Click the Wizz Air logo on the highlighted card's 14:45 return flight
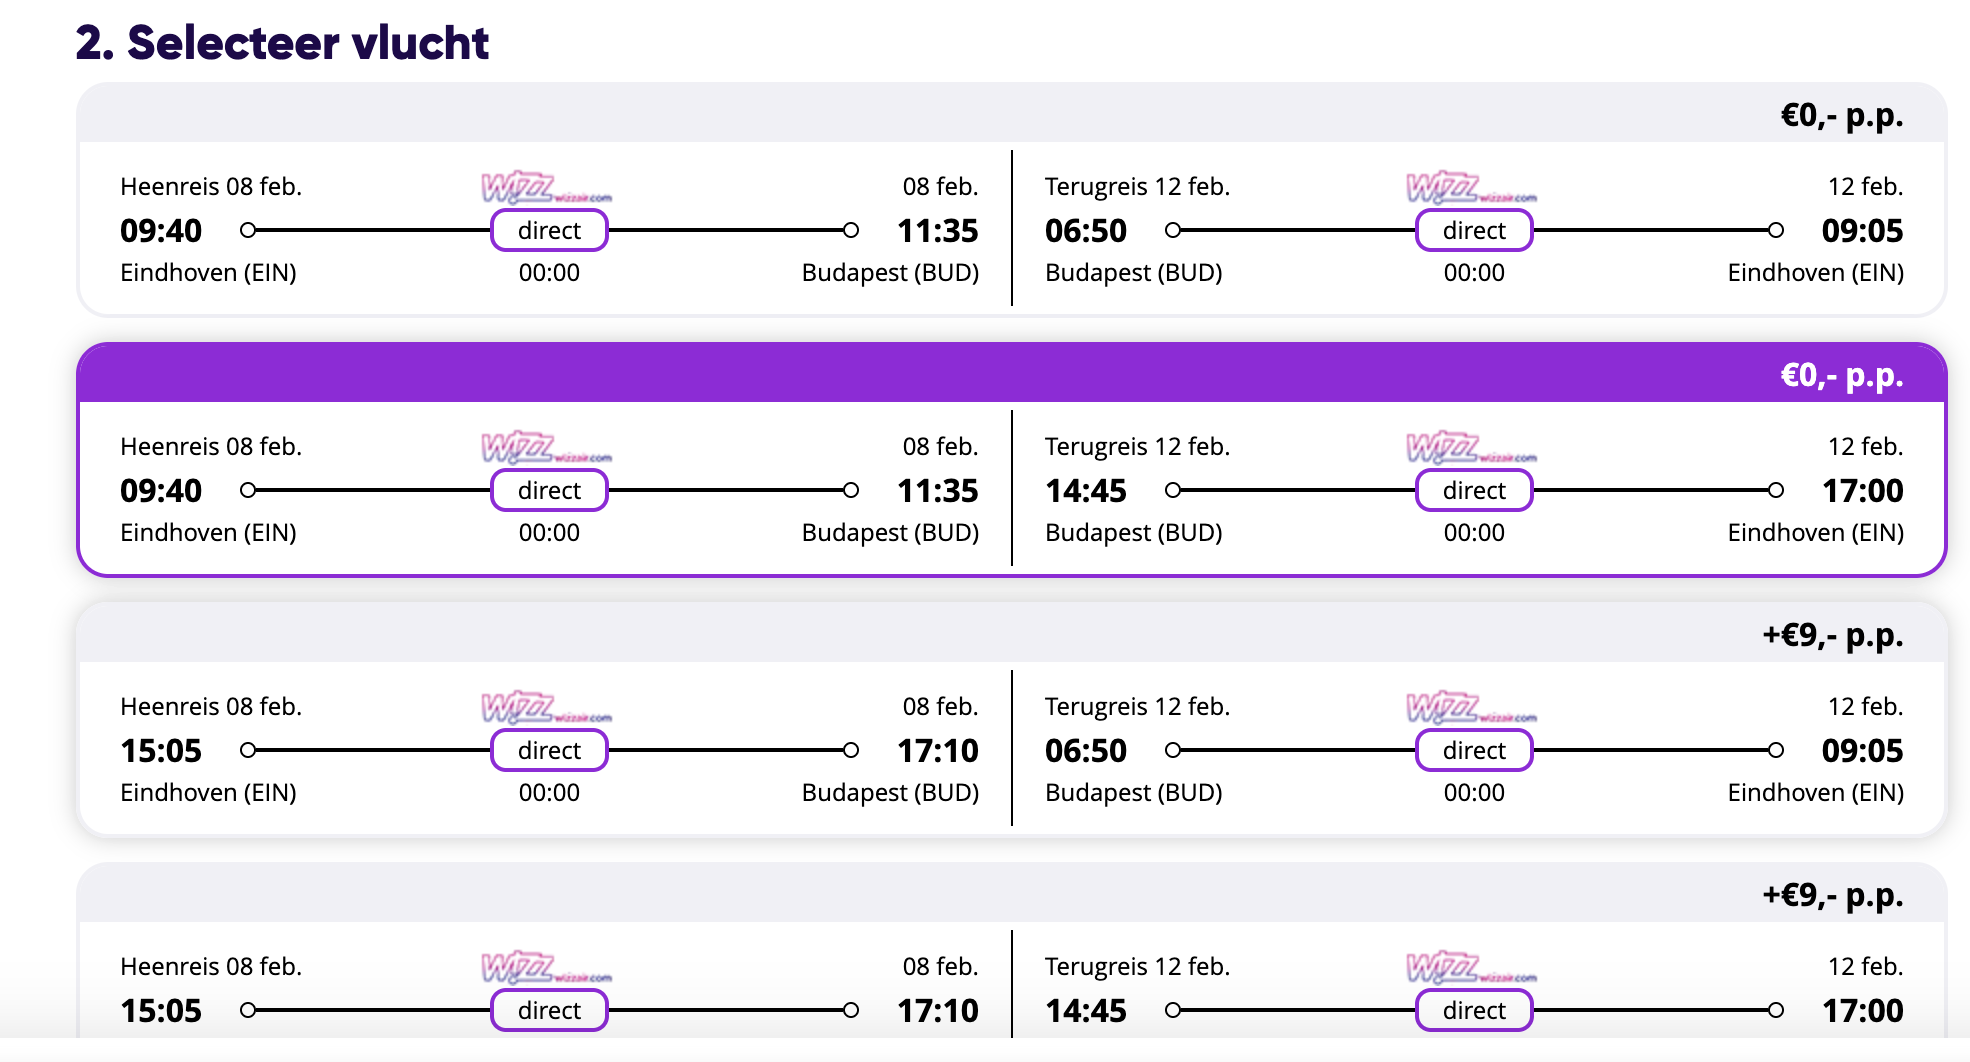 coord(1470,448)
